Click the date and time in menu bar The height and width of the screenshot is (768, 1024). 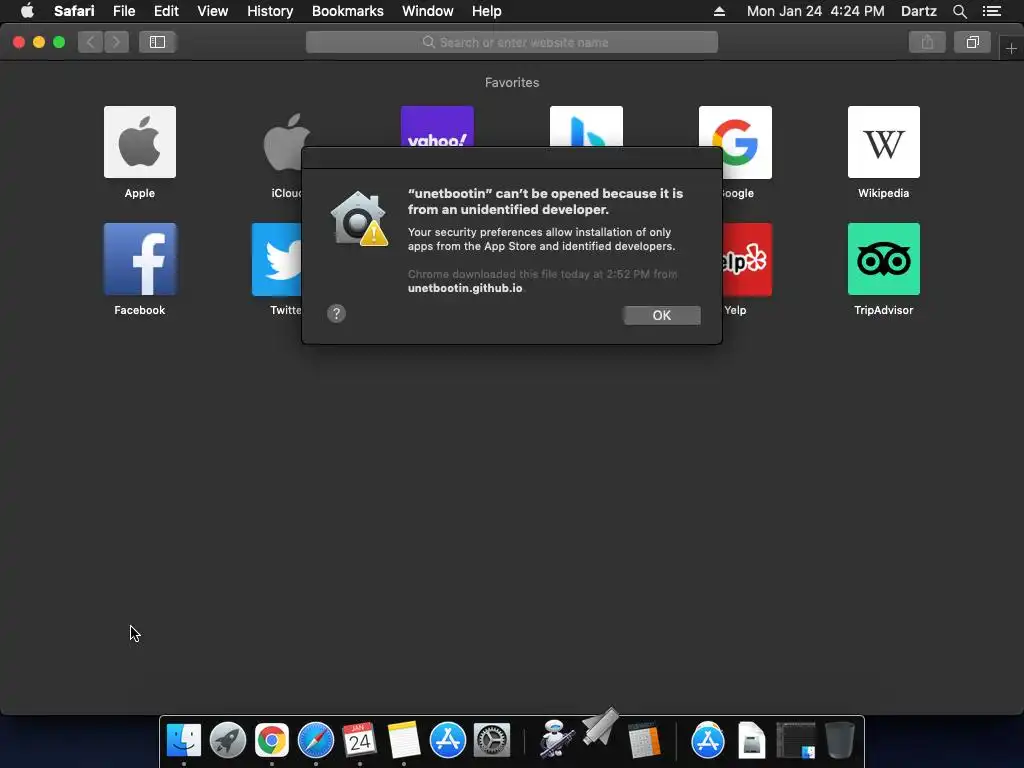pos(816,11)
